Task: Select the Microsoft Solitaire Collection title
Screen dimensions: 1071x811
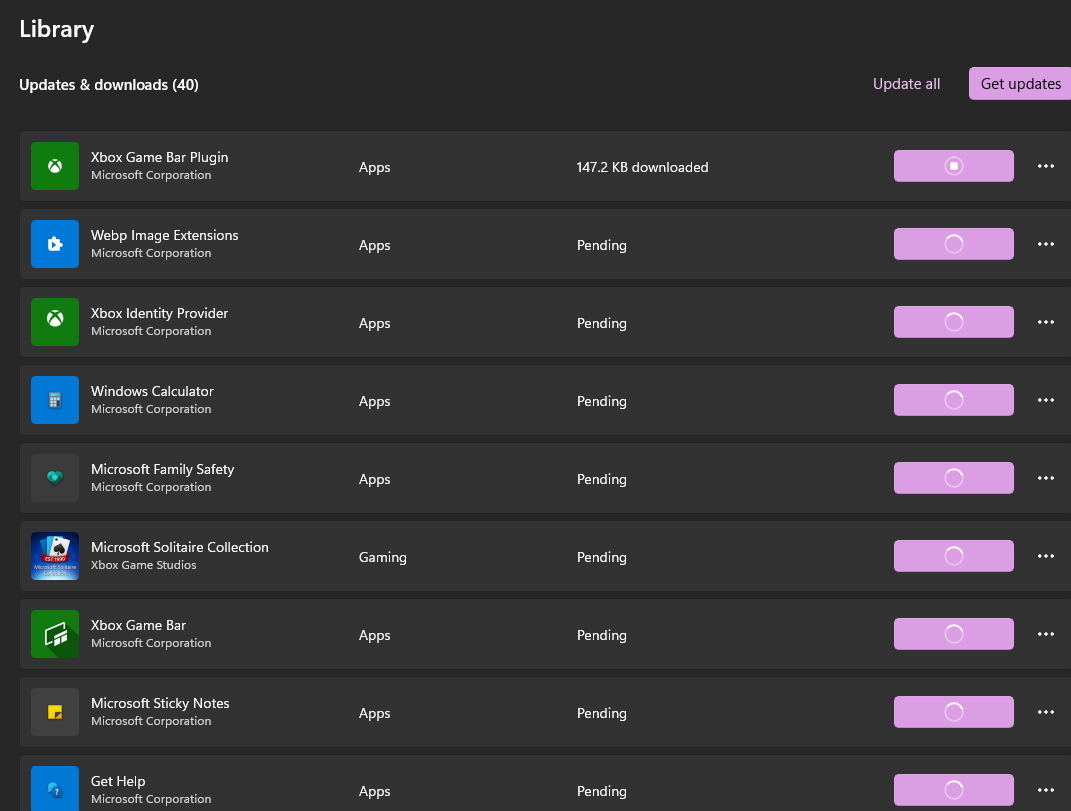Action: coord(180,547)
